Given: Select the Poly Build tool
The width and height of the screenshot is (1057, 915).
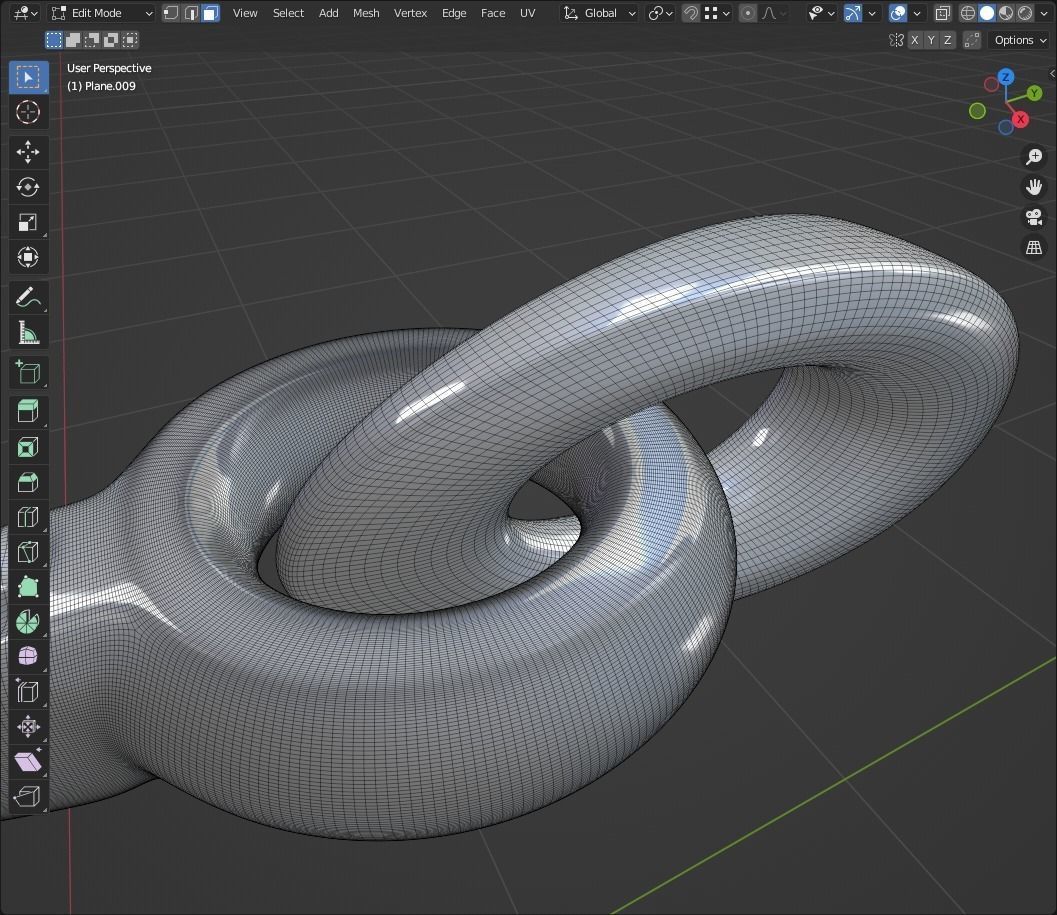Looking at the screenshot, I should 28,587.
